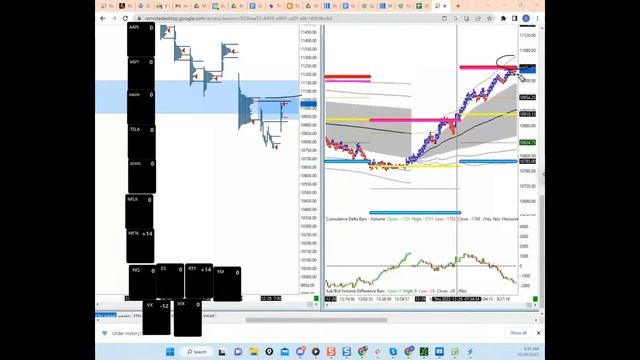The width and height of the screenshot is (640, 360).
Task: Click the page vertical scrollbar on right
Action: 542,252
